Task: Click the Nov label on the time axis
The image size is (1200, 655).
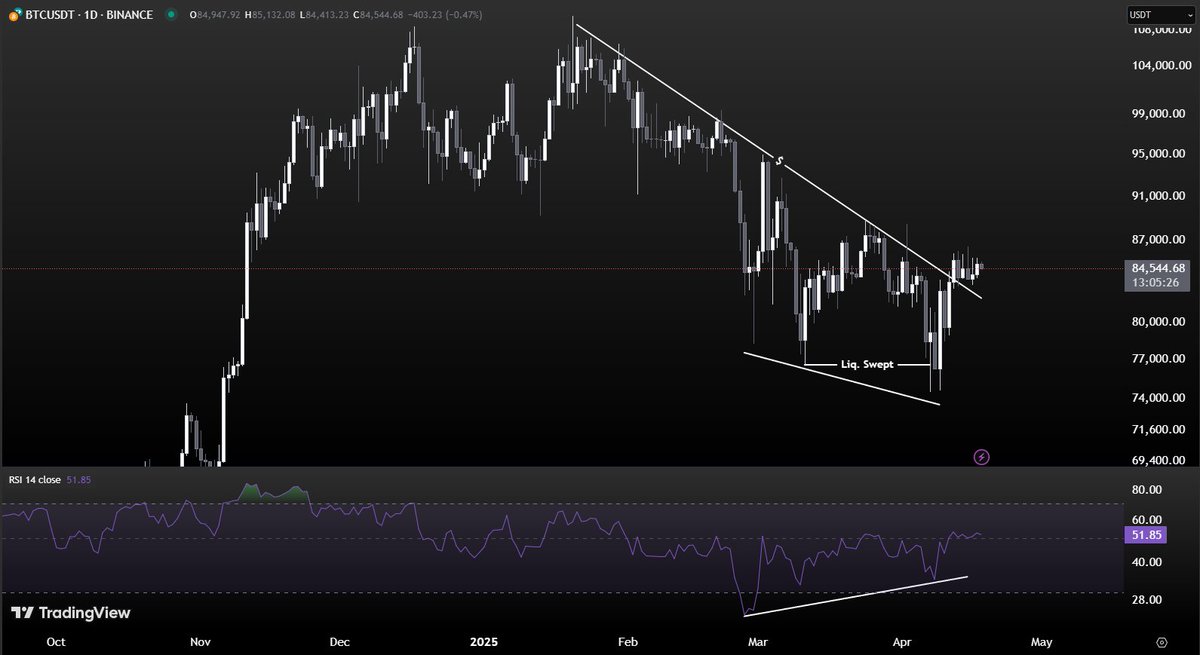Action: pos(199,641)
